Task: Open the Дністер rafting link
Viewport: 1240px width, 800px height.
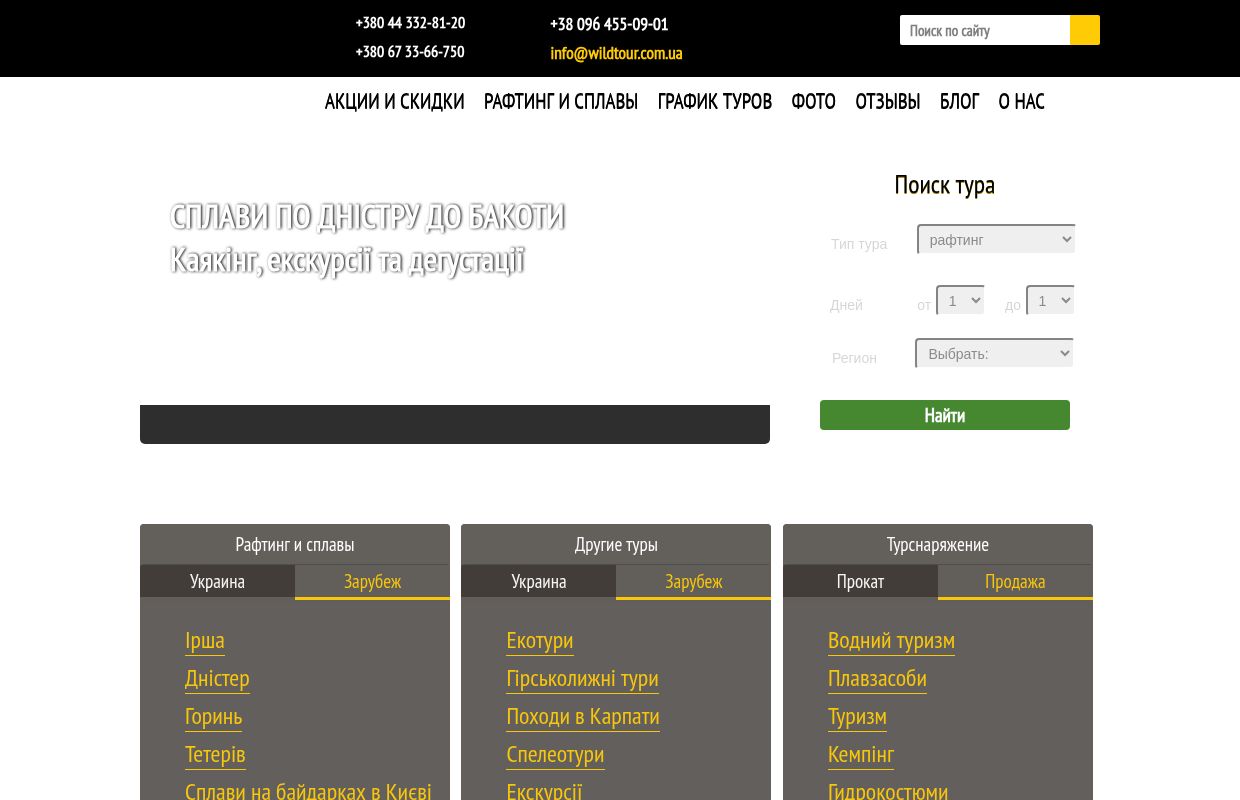Action: (x=217, y=678)
